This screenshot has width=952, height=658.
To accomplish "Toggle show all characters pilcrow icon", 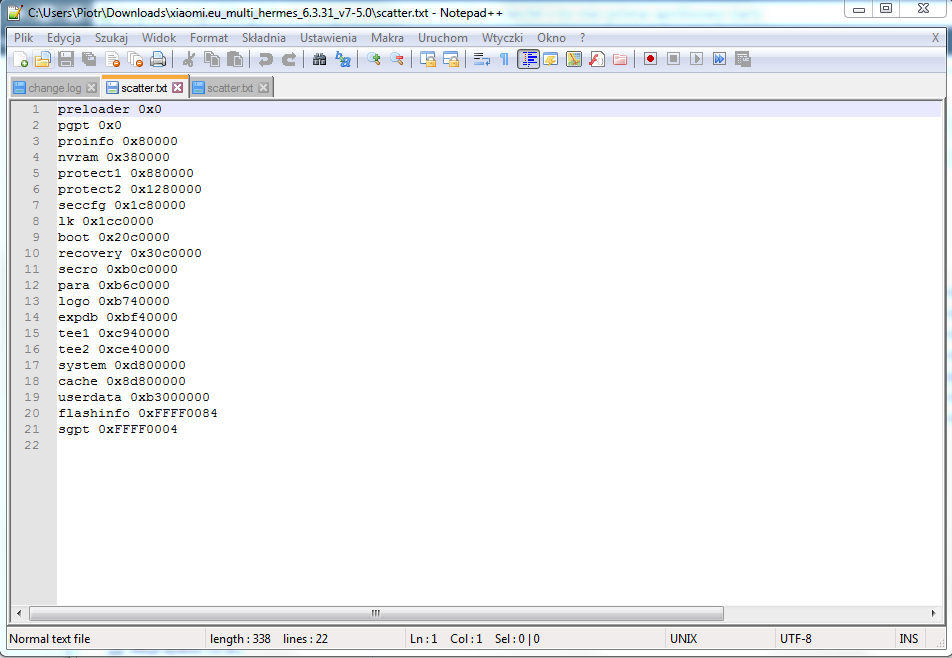I will tap(504, 60).
